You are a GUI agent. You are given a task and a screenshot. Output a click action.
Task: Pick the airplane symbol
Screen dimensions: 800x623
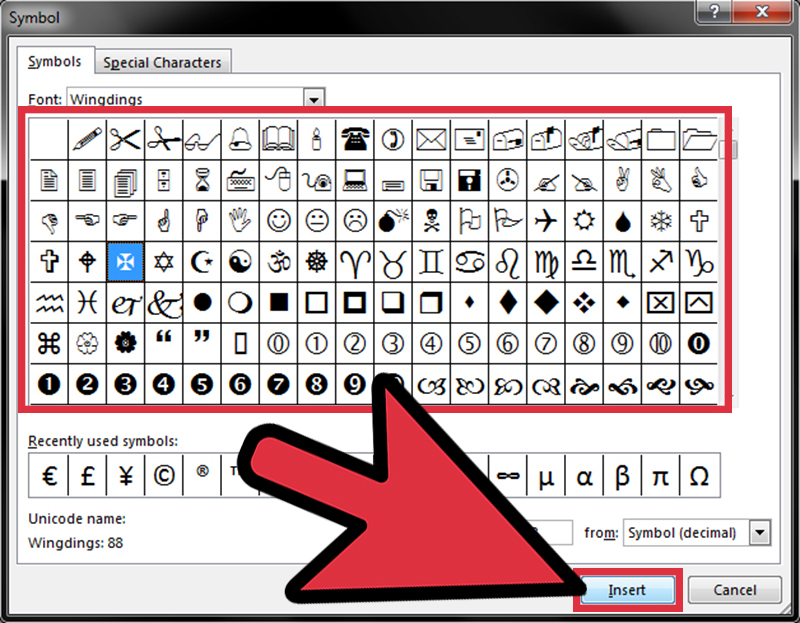pos(546,221)
